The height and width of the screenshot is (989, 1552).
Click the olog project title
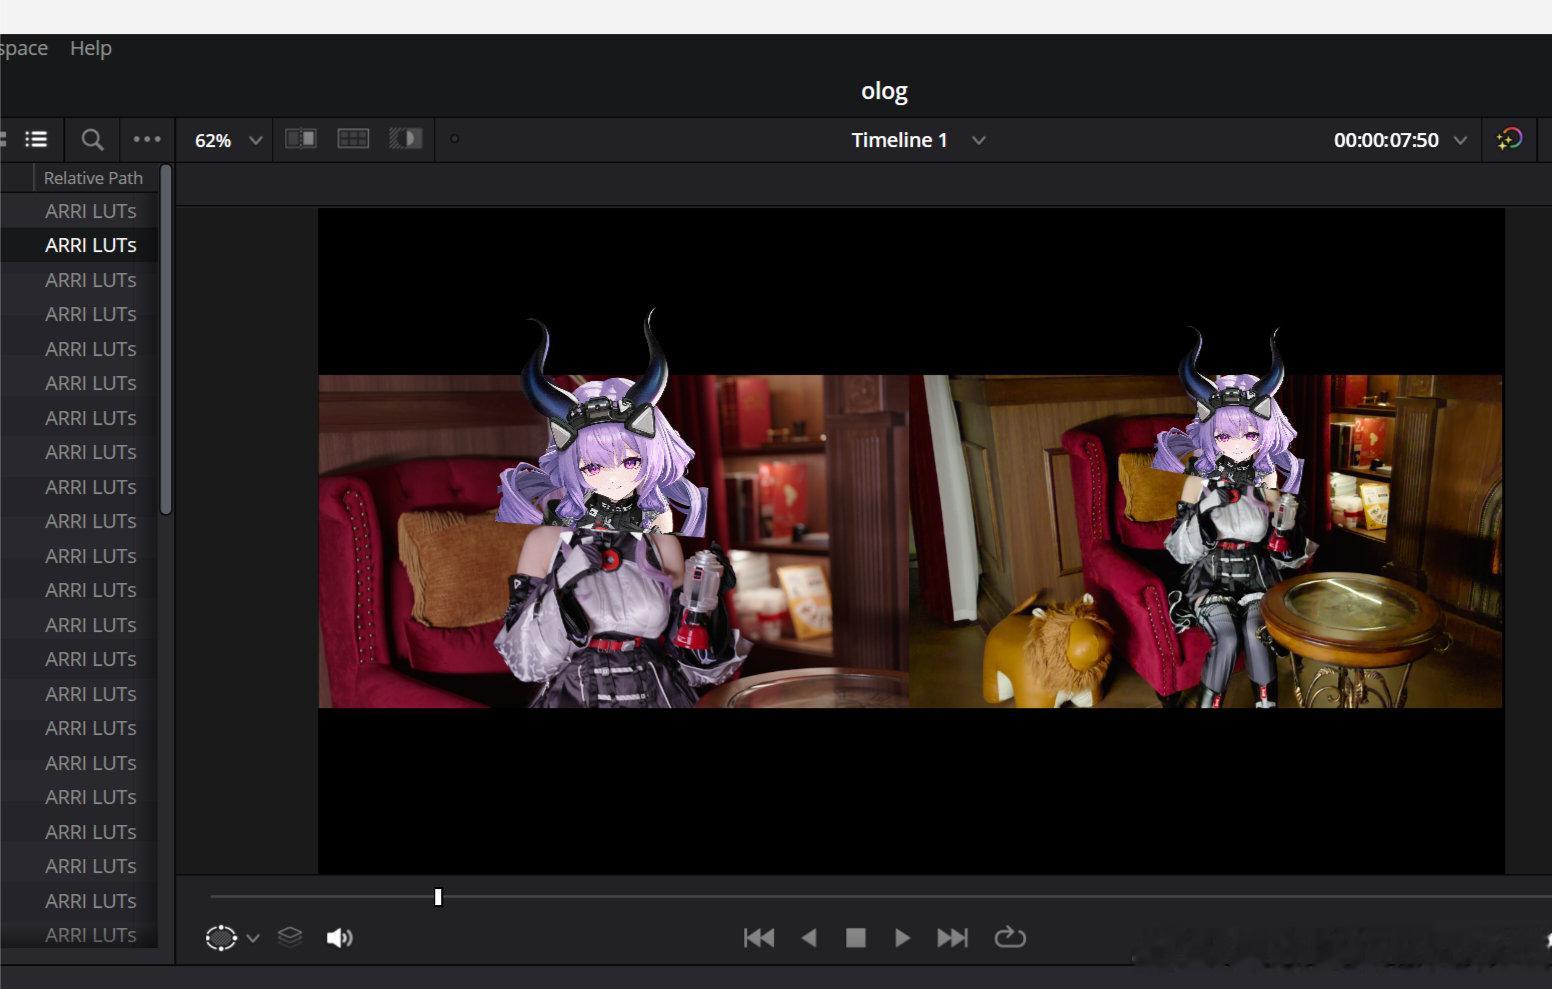point(884,91)
